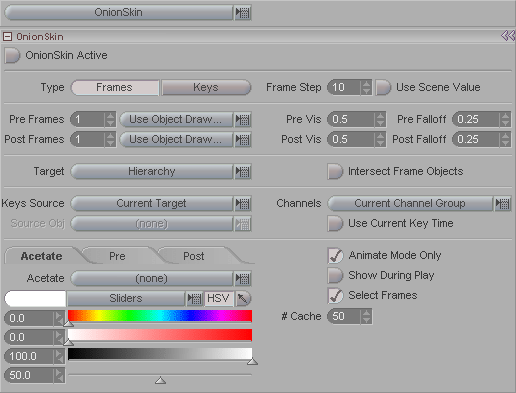The width and height of the screenshot is (516, 393).
Task: Click the white color swatch
Action: [35, 298]
